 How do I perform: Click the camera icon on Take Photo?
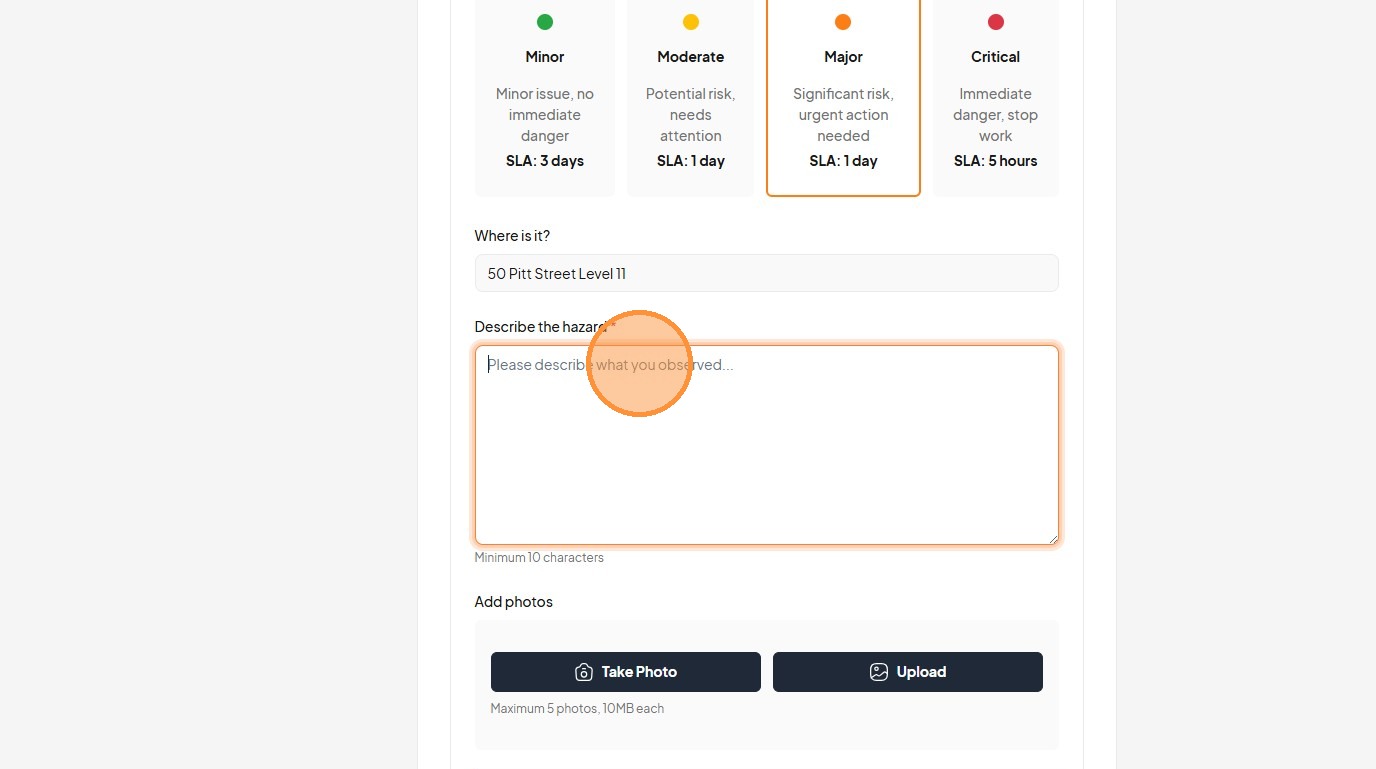tap(584, 672)
